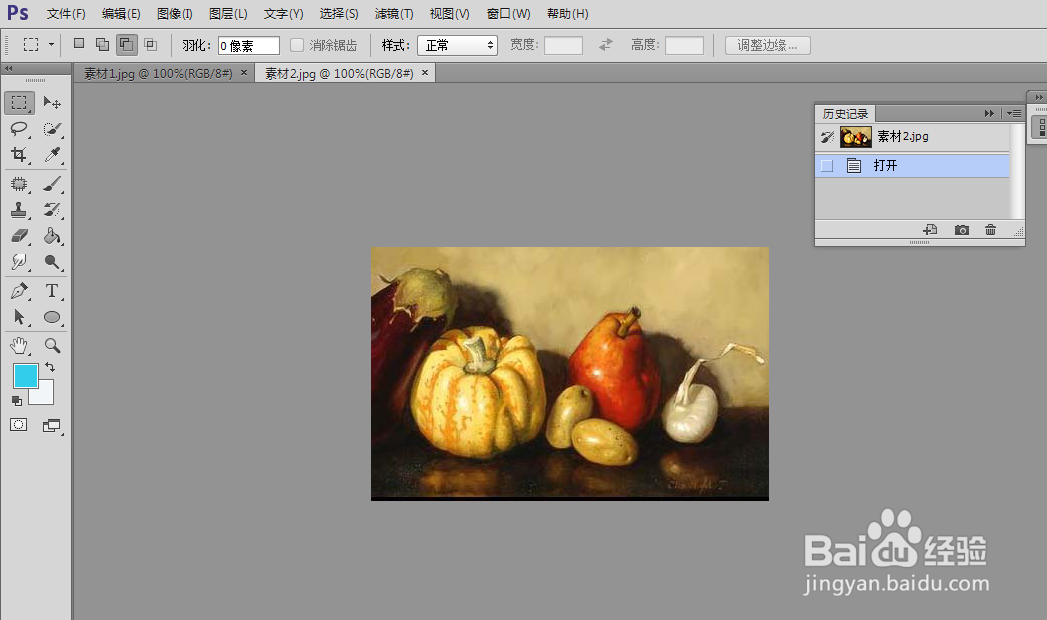Select the Smudge tool
The width and height of the screenshot is (1047, 620).
click(19, 262)
